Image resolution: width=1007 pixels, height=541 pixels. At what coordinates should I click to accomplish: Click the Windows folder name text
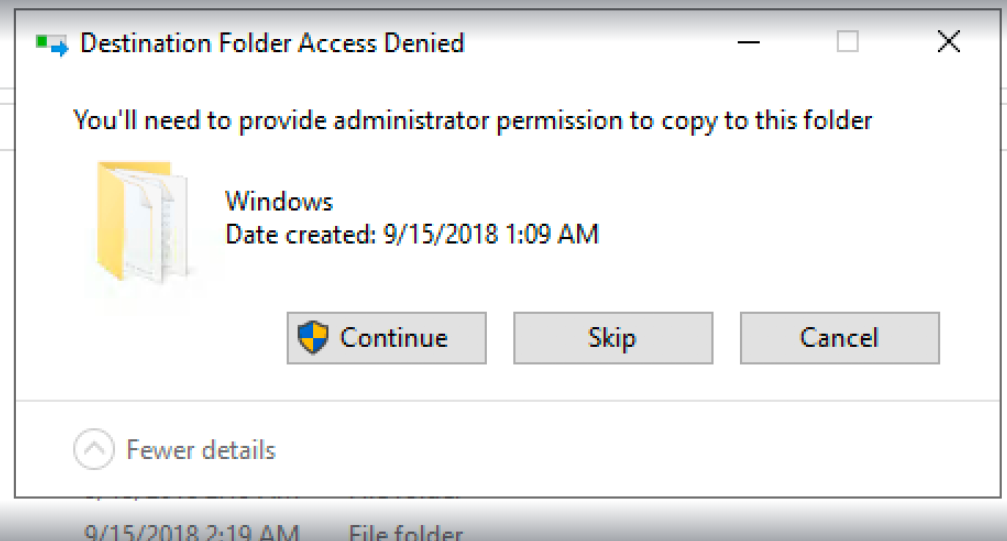click(x=279, y=202)
